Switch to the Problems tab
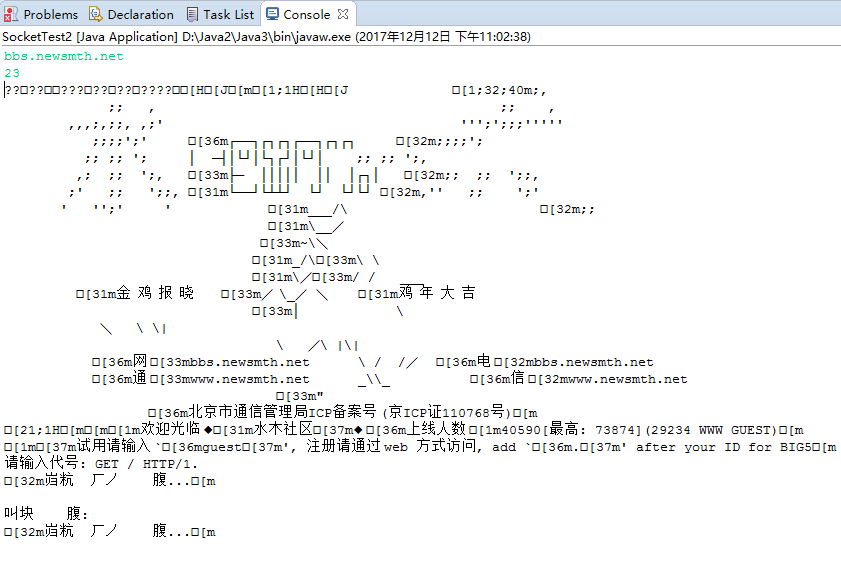 tap(50, 14)
